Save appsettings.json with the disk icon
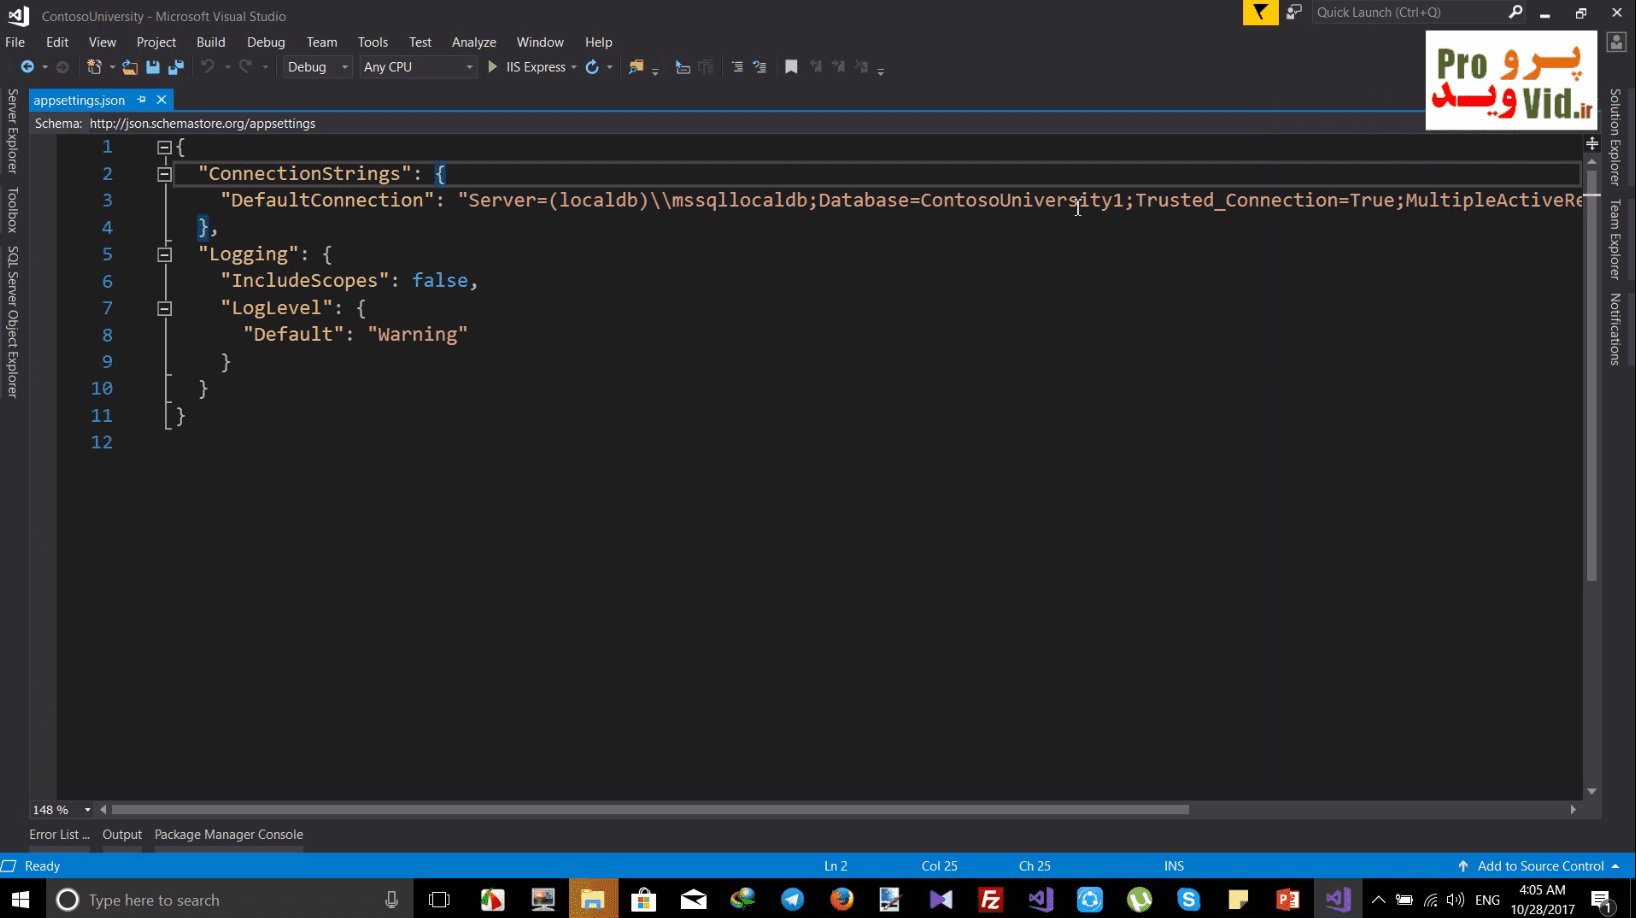The image size is (1636, 918). pos(153,67)
